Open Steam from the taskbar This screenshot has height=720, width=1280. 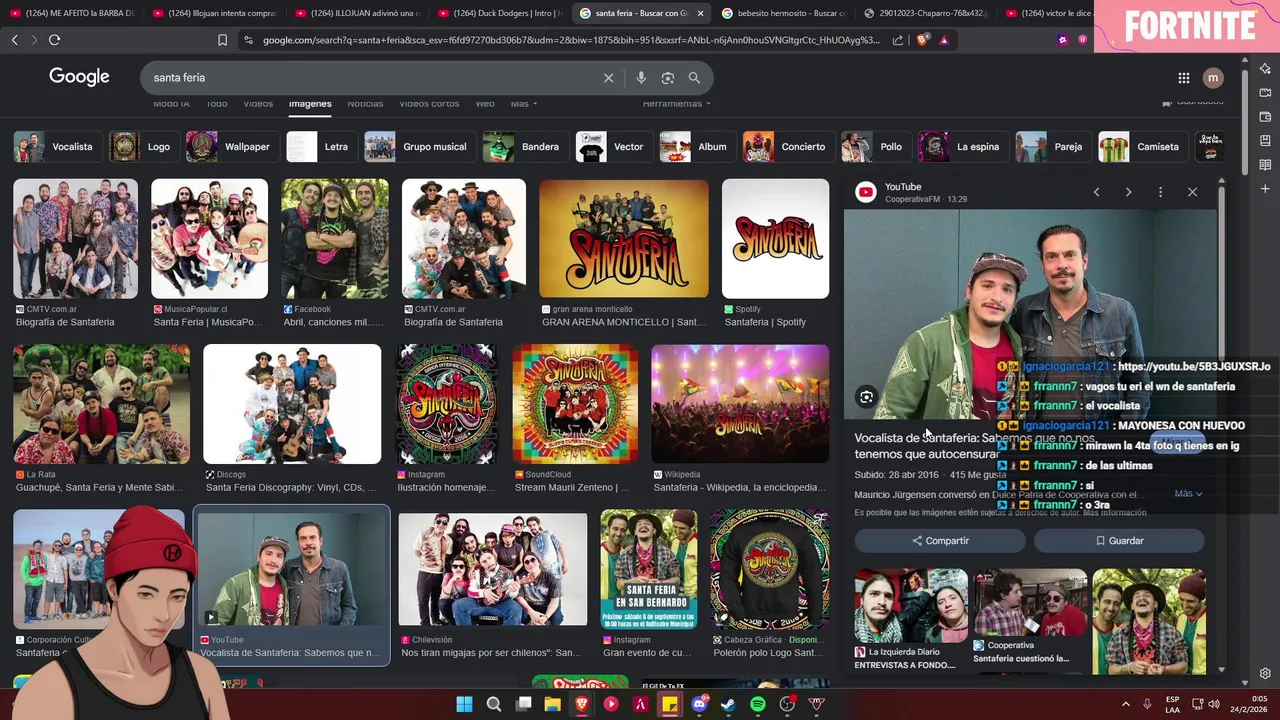(x=728, y=705)
